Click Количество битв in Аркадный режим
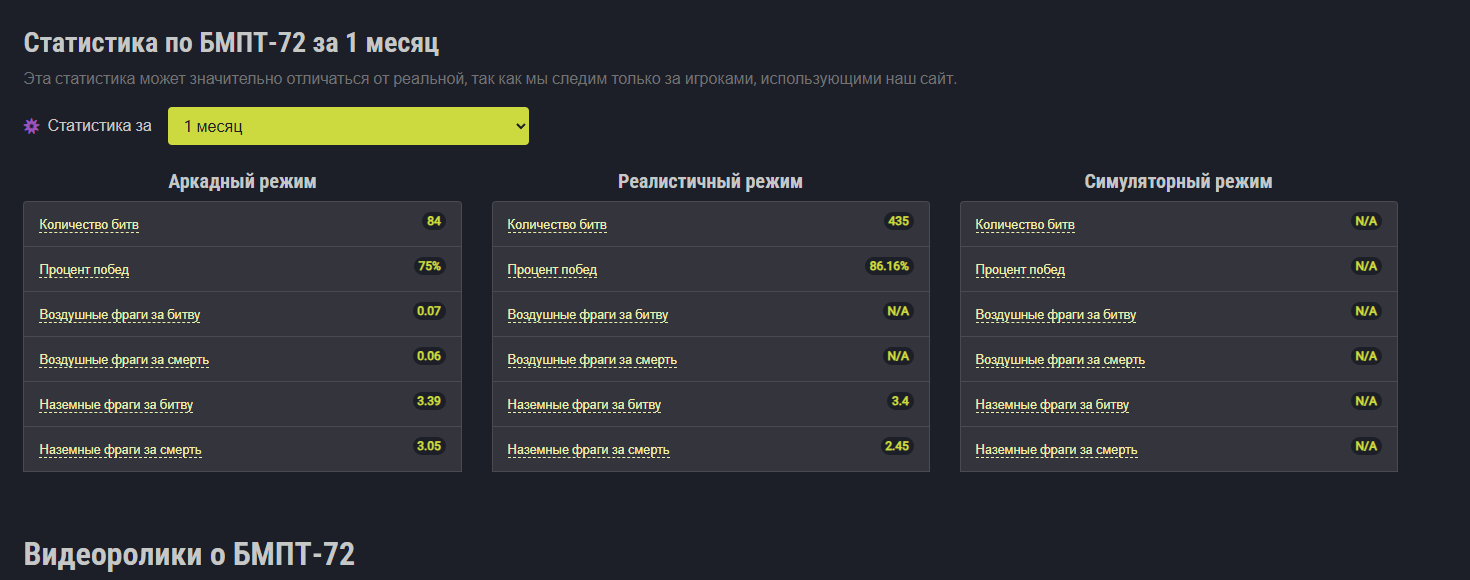 (89, 225)
